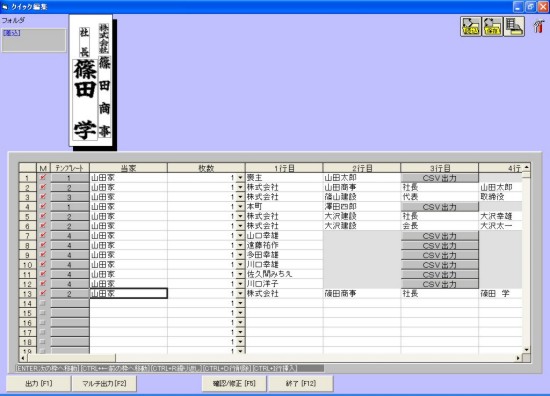
Task: Open the red tools settings icon
Action: click(x=539, y=27)
